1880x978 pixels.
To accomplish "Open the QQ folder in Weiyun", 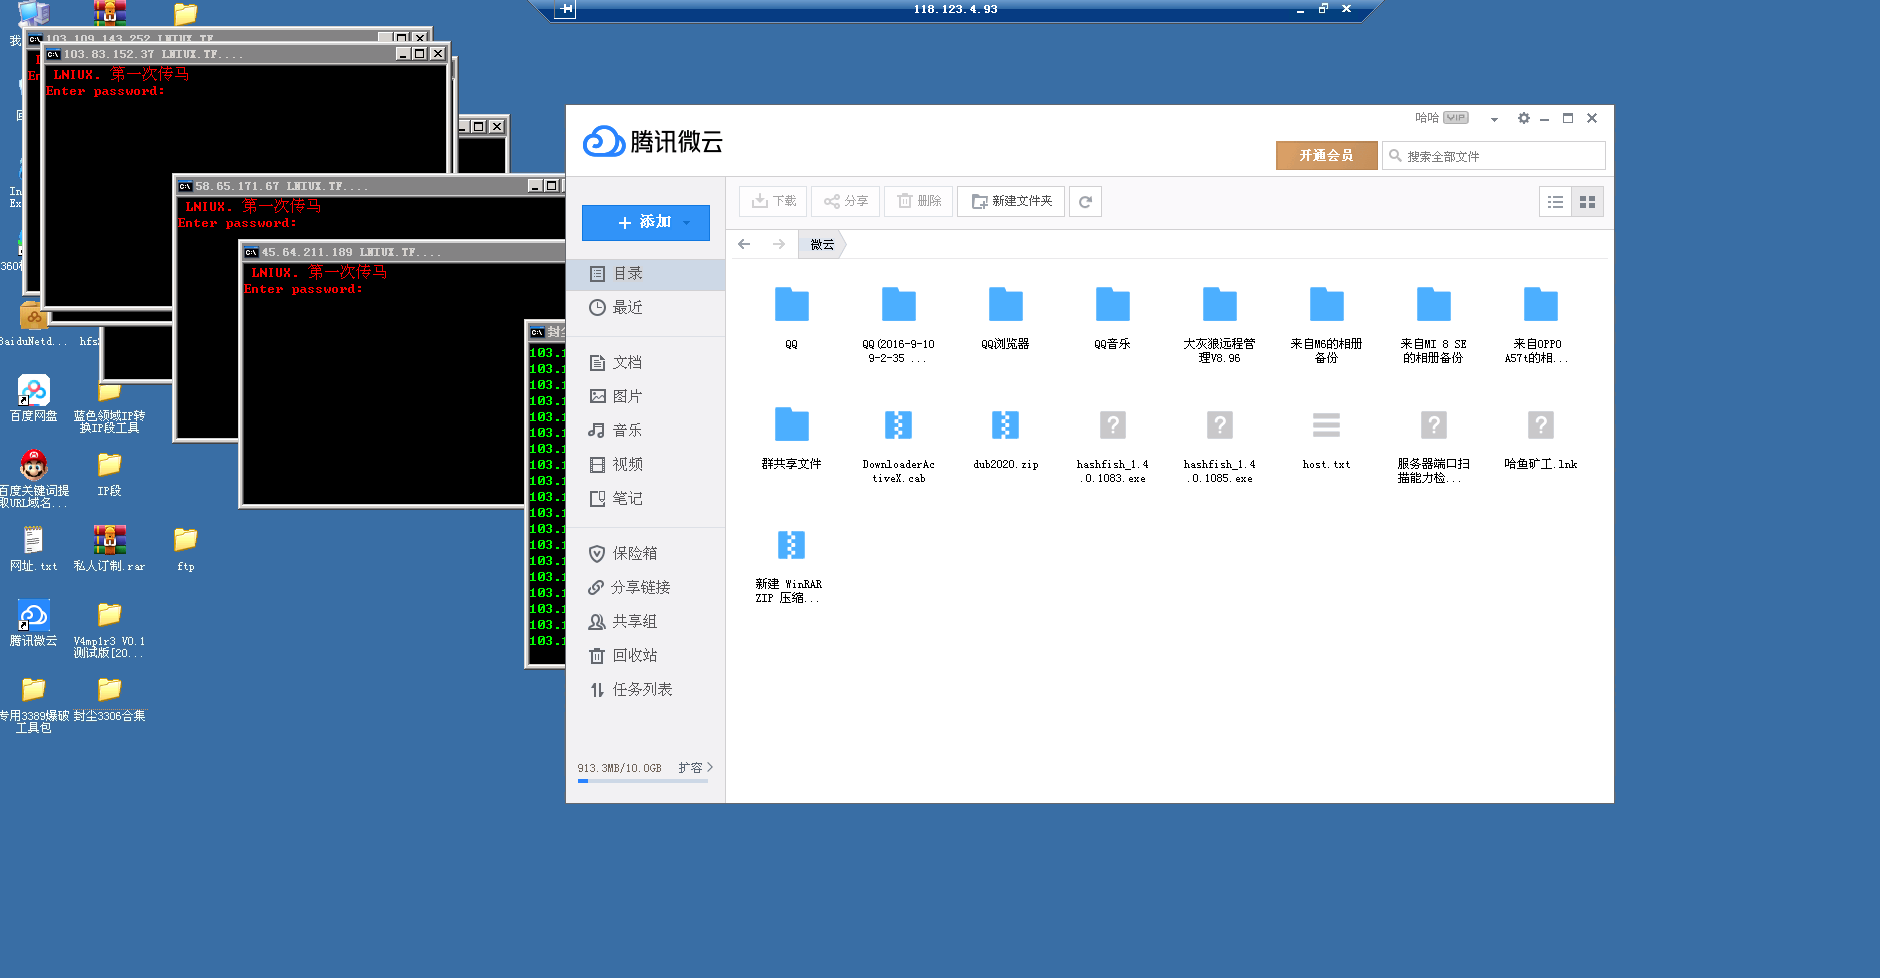I will (791, 305).
